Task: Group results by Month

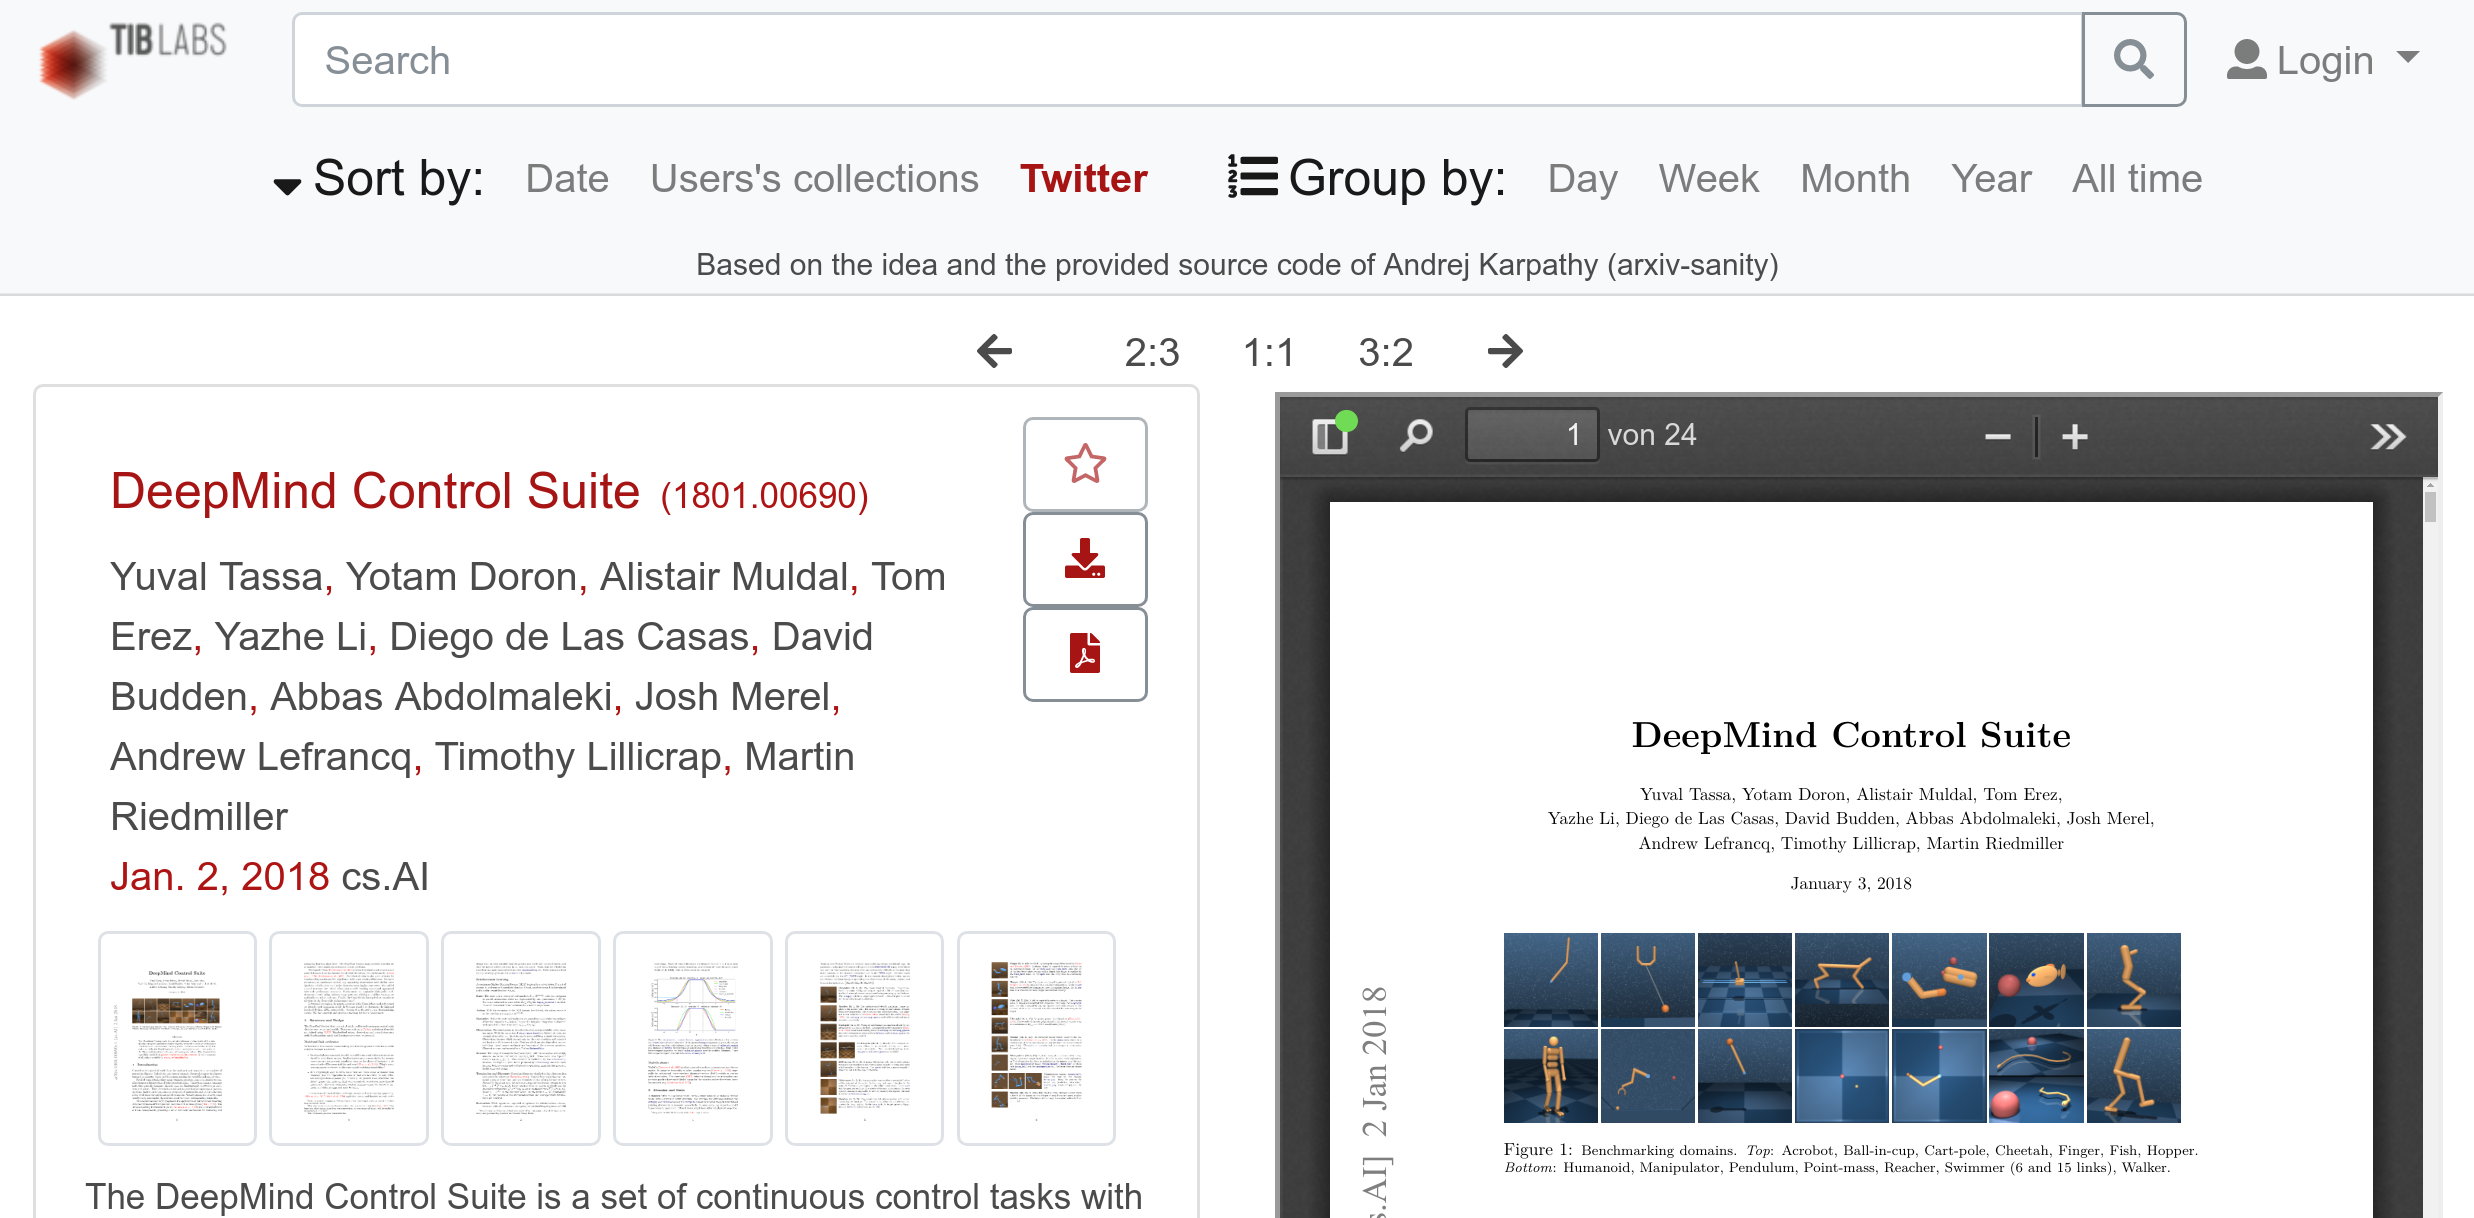Action: (x=1854, y=179)
